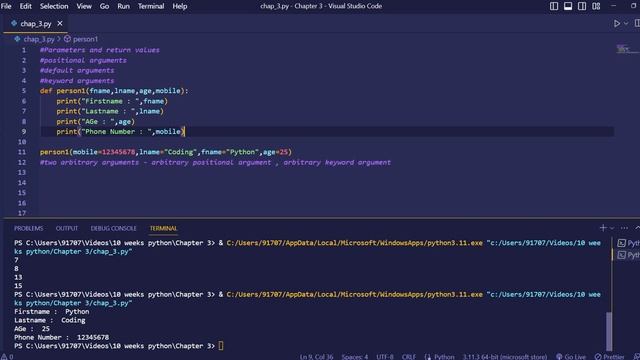Image resolution: width=640 pixels, height=360 pixels.
Task: Open the run options dropdown arrow
Action: click(x=626, y=24)
